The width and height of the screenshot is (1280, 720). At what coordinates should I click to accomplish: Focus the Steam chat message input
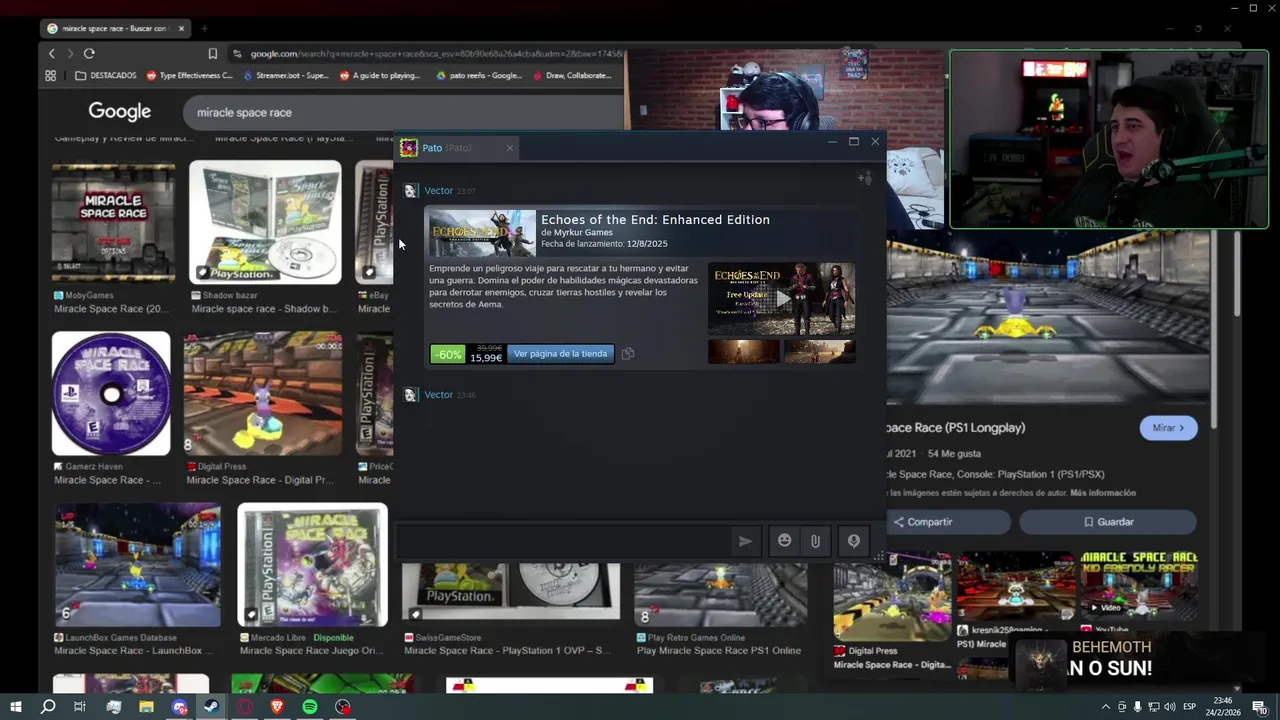tap(565, 541)
